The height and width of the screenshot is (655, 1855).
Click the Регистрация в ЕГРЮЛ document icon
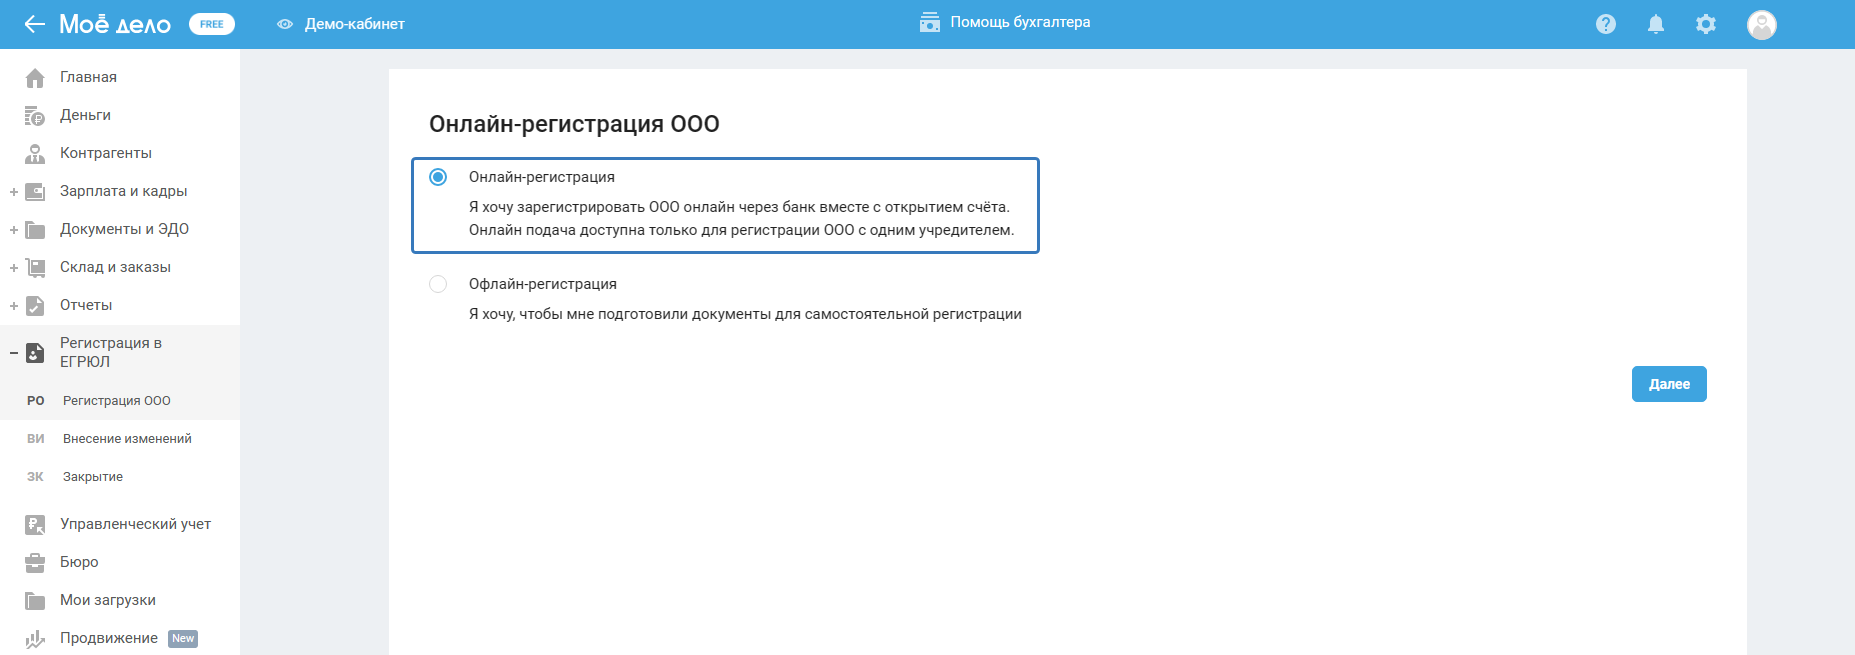tap(35, 352)
